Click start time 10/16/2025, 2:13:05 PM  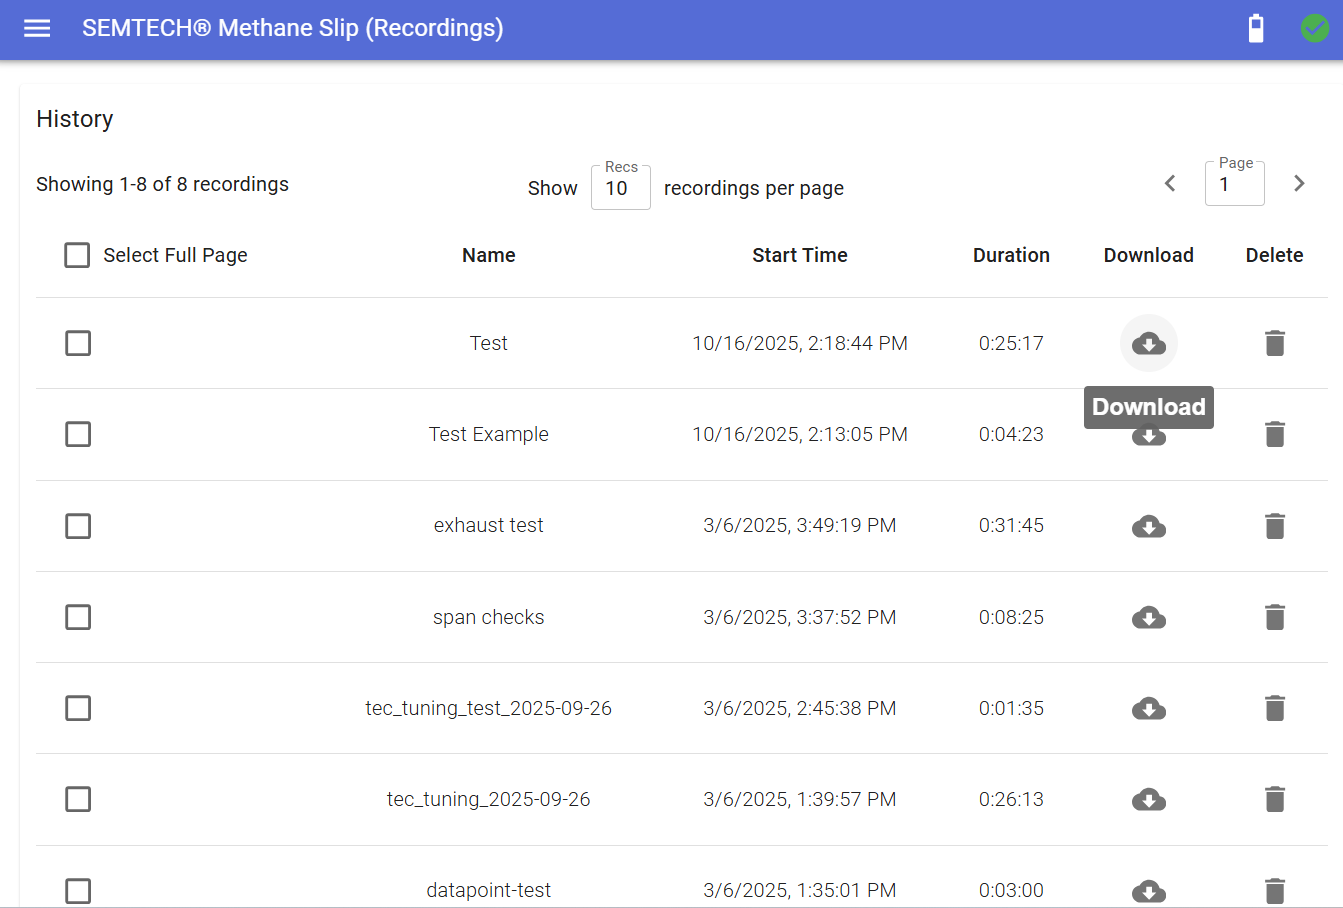point(800,434)
